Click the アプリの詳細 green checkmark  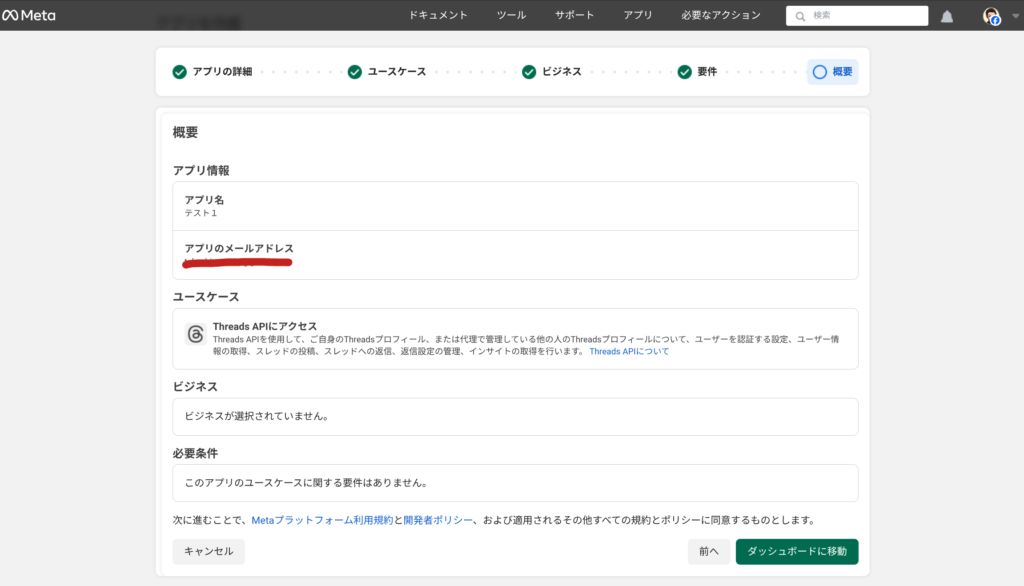(x=180, y=72)
